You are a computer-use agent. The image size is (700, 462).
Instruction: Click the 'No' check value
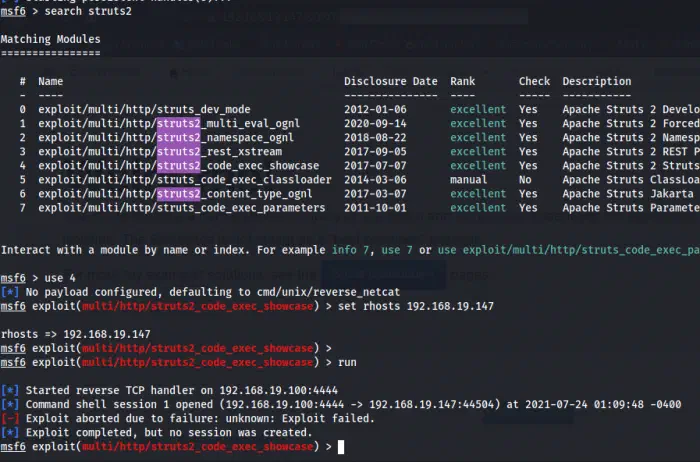[525, 179]
